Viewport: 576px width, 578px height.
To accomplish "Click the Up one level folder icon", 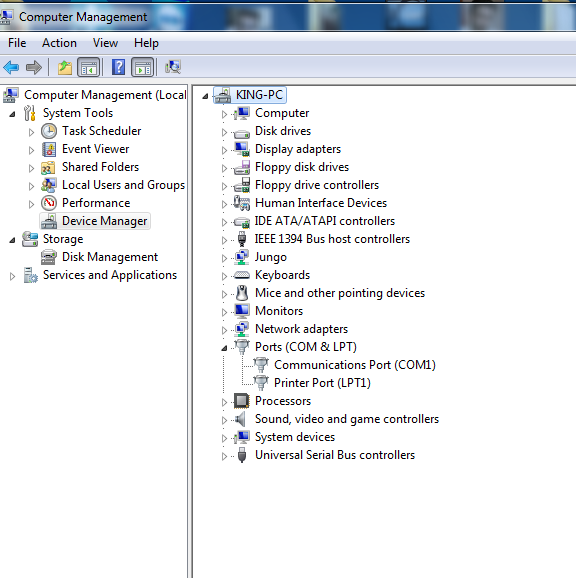I will coord(64,67).
